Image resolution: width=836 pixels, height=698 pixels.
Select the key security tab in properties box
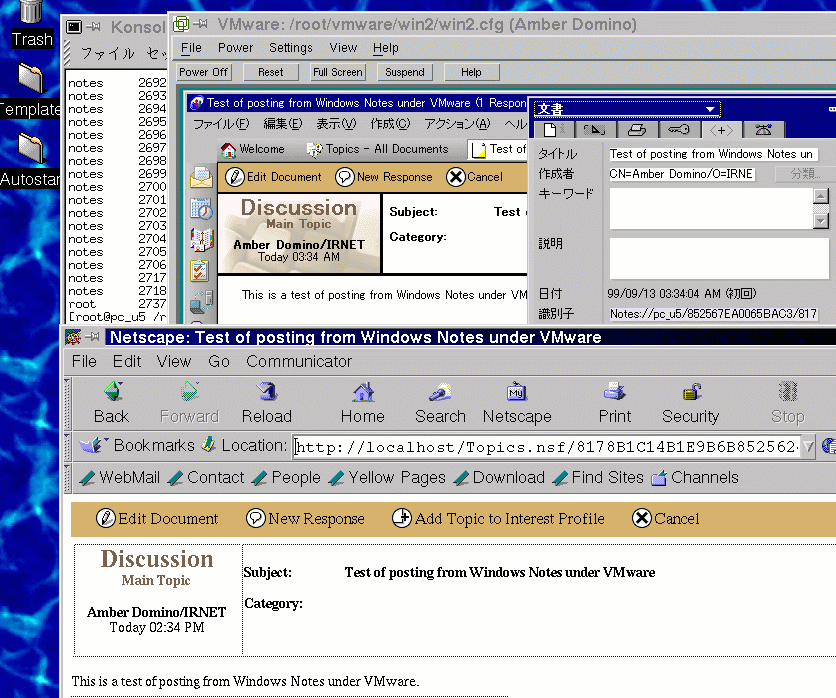click(679, 130)
